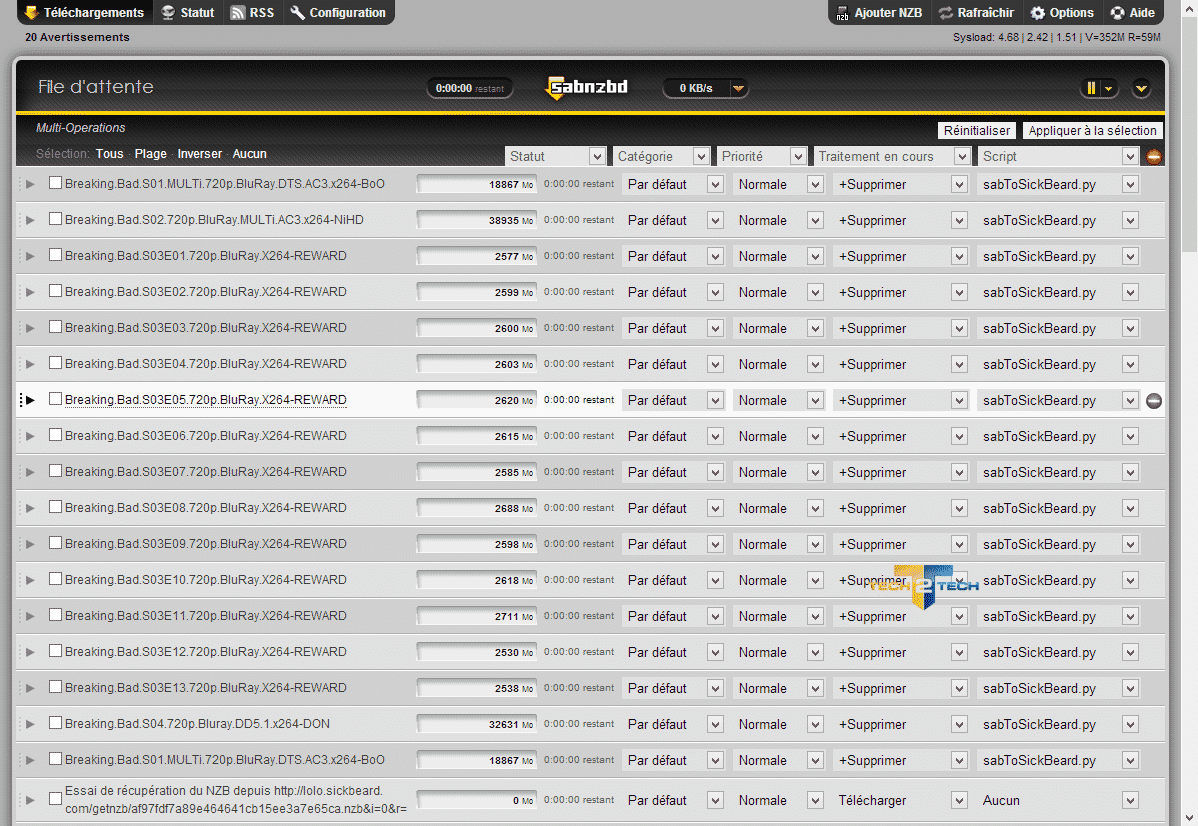
Task: Switch to the Statut tab
Action: click(187, 13)
